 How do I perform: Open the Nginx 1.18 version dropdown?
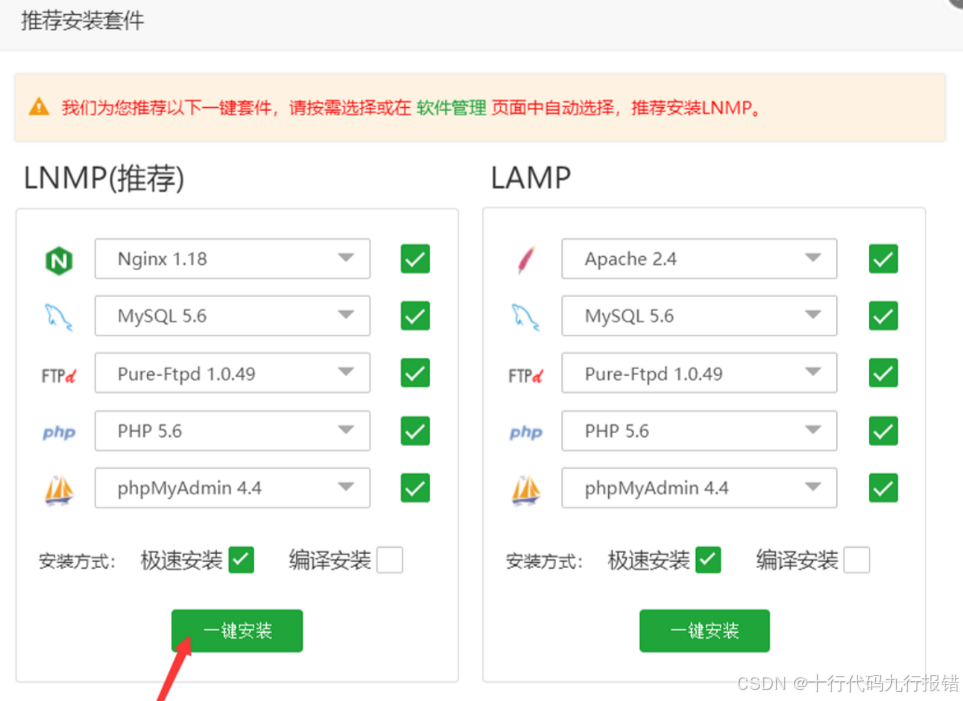[x=232, y=259]
